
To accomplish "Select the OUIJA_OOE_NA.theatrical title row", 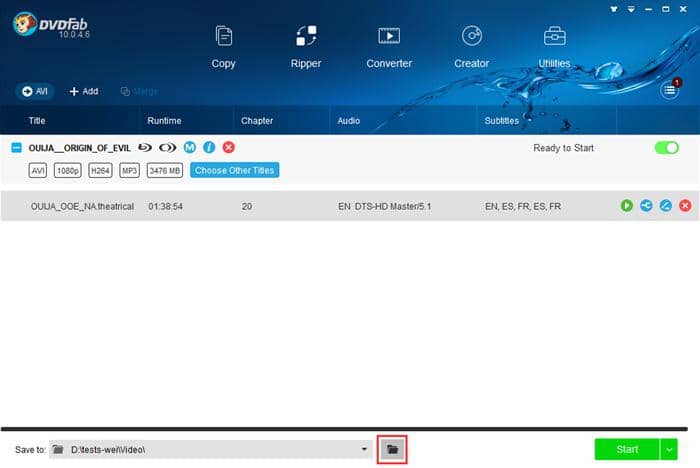I will [x=350, y=206].
